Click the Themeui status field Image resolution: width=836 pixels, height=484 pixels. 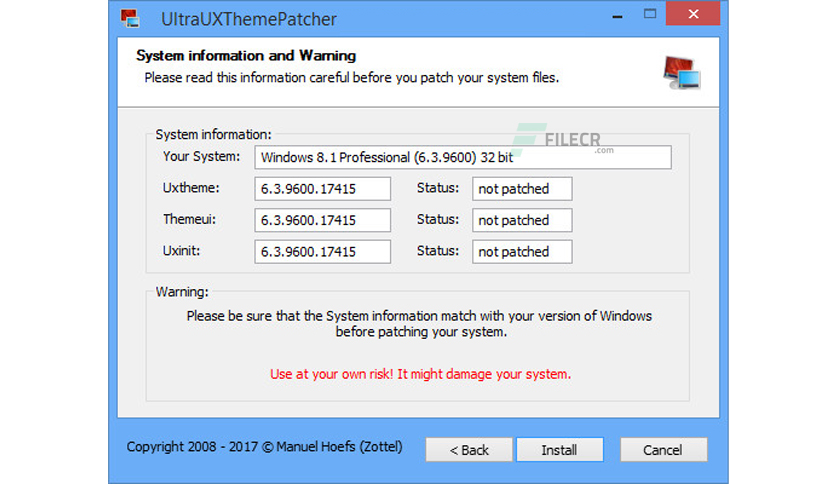coord(522,220)
